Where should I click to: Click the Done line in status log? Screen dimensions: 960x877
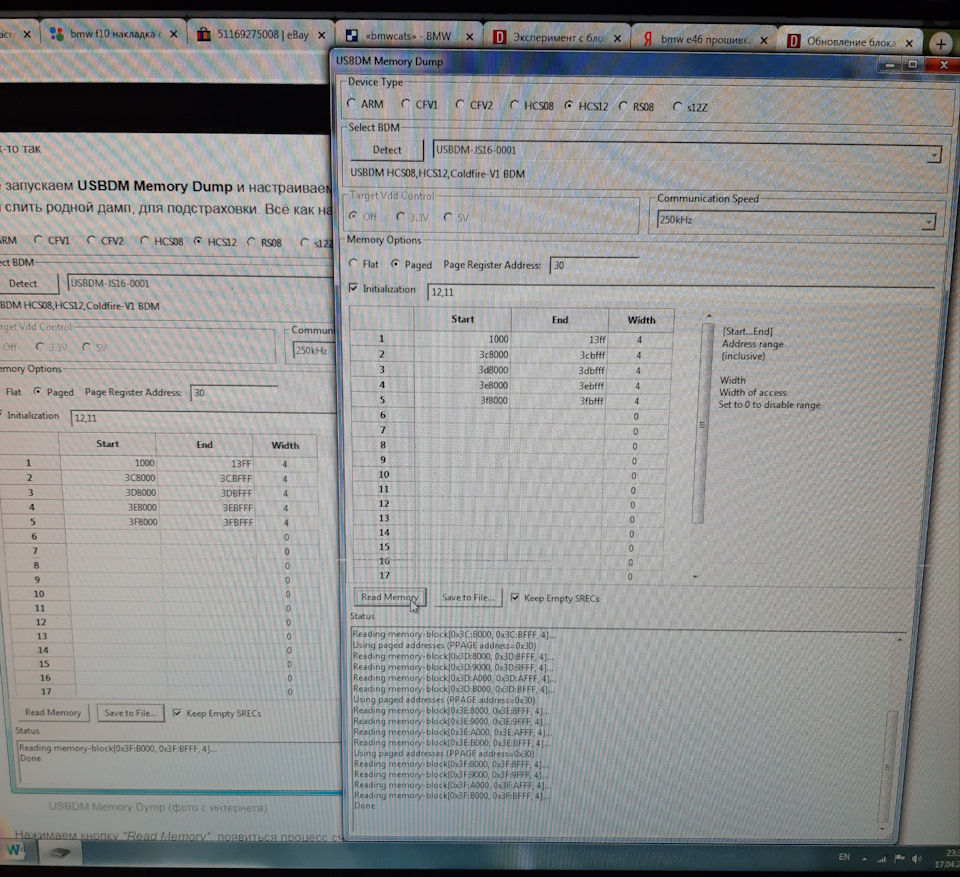(x=365, y=806)
